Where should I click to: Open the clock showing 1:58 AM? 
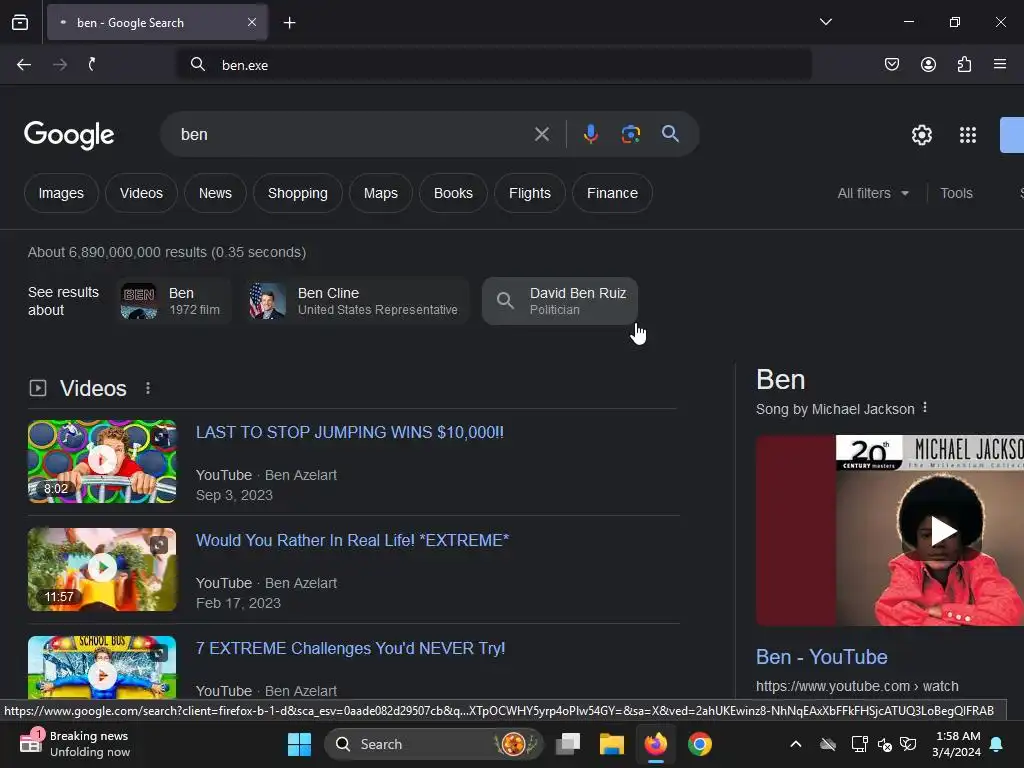[956, 744]
